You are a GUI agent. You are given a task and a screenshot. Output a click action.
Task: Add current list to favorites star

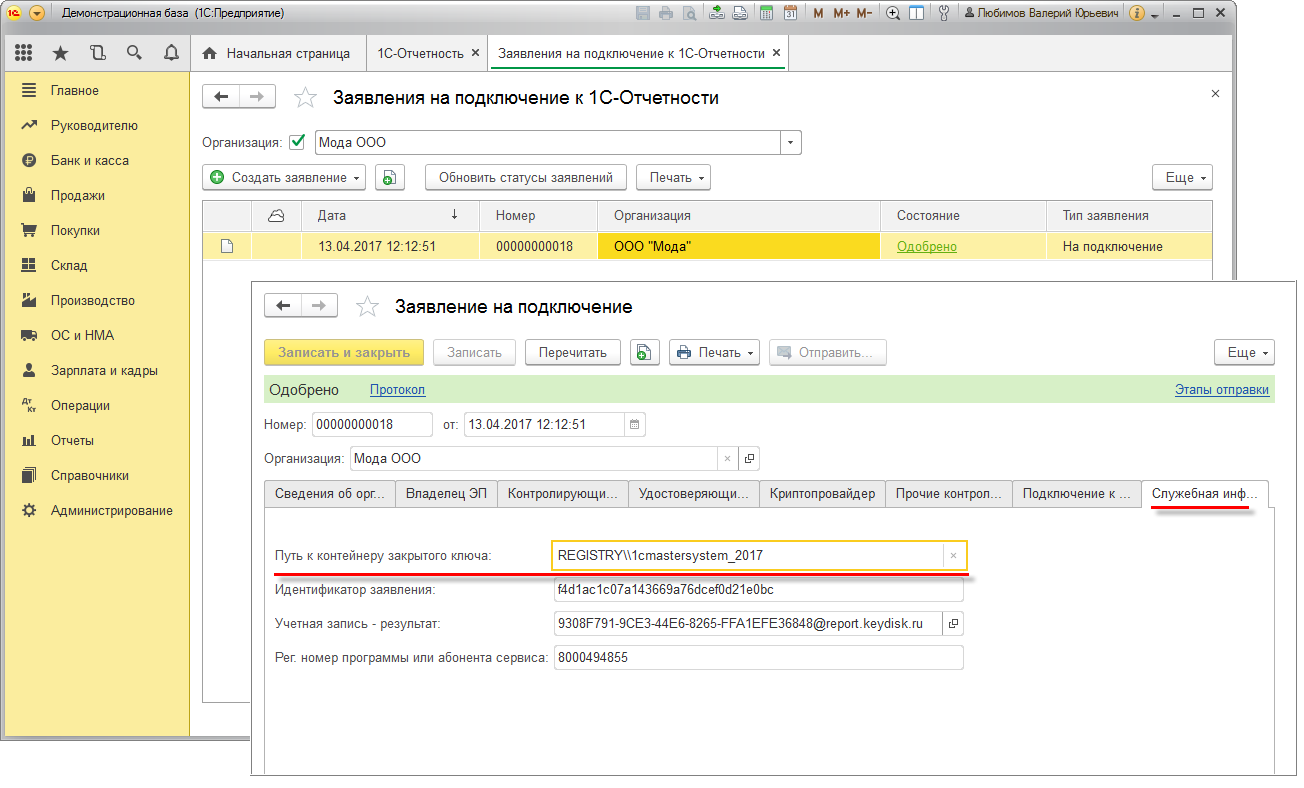click(305, 98)
